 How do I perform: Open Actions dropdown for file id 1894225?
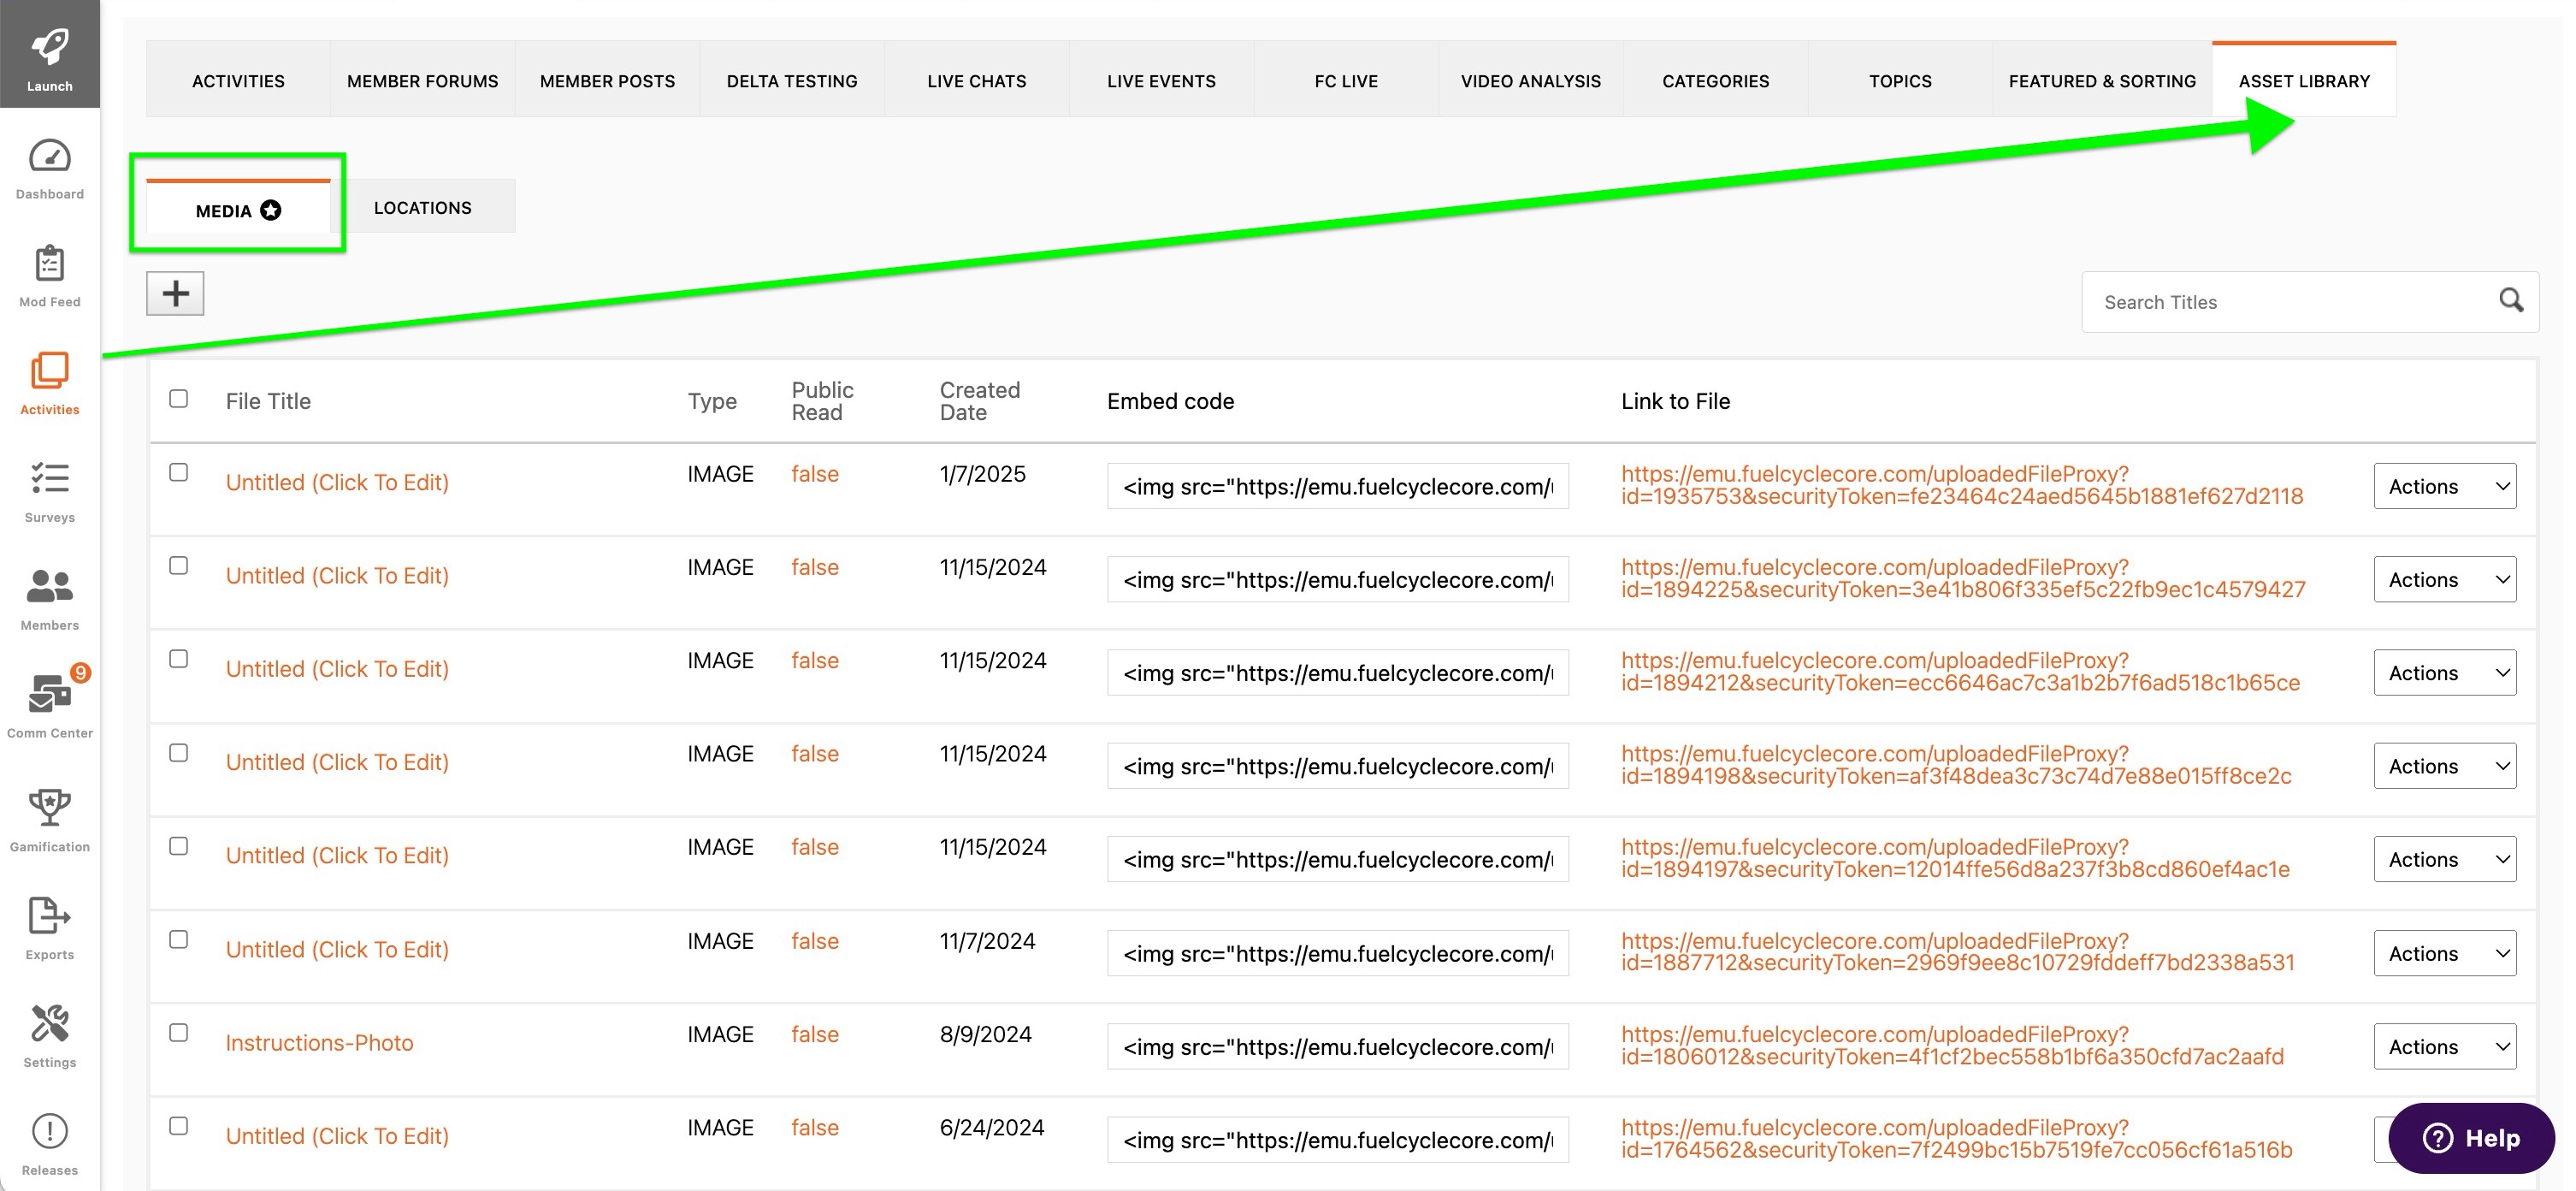pos(2444,579)
